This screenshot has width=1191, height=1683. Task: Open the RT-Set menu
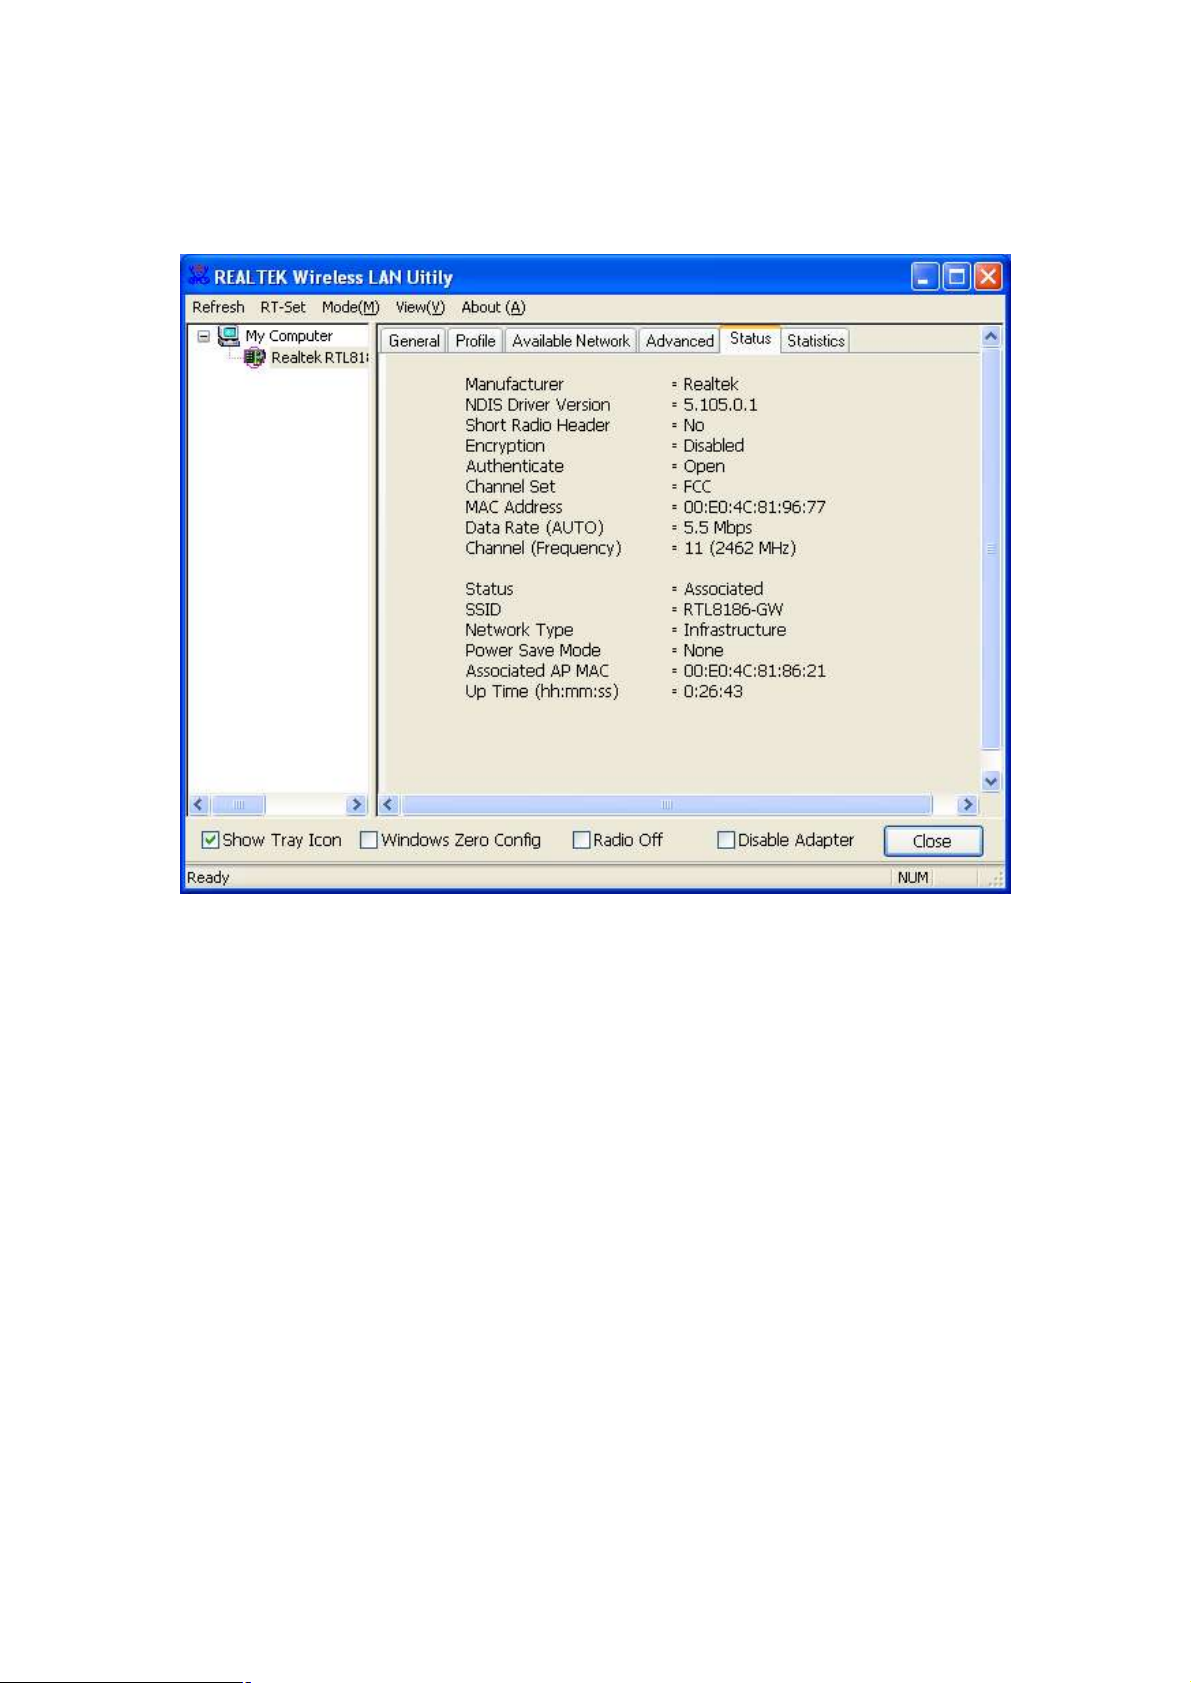(283, 307)
